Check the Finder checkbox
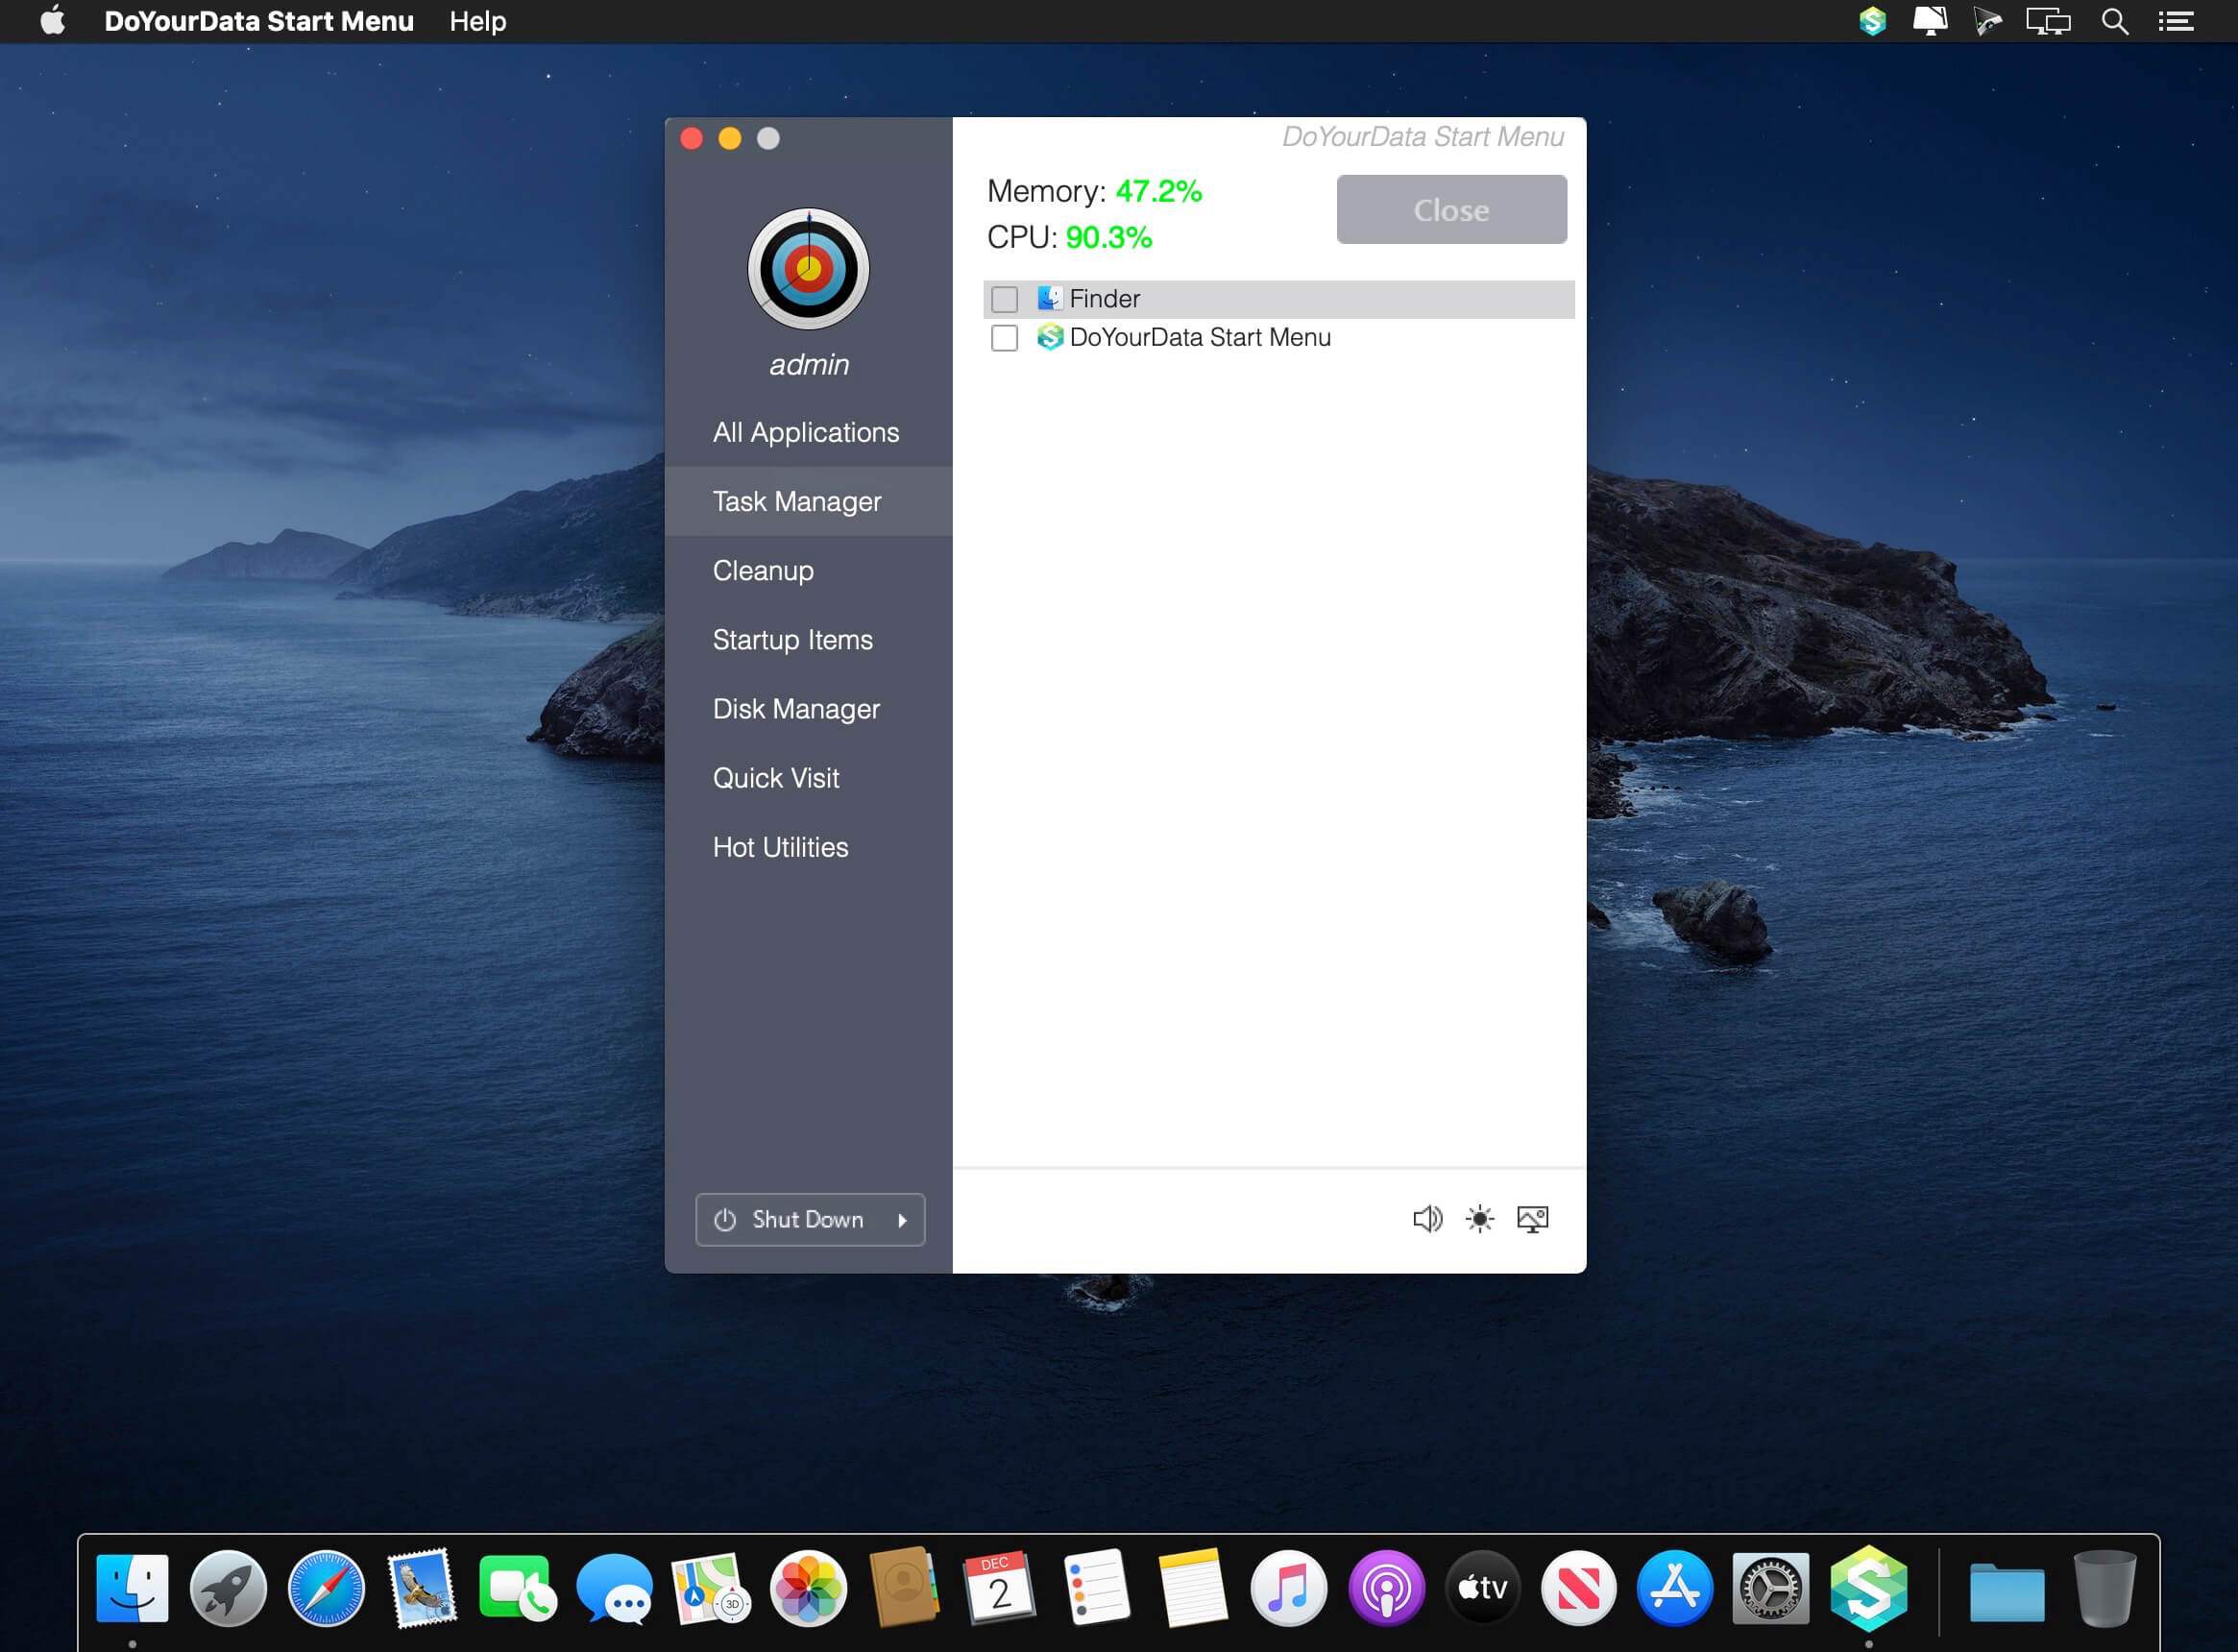This screenshot has height=1652, width=2238. pos(1004,299)
